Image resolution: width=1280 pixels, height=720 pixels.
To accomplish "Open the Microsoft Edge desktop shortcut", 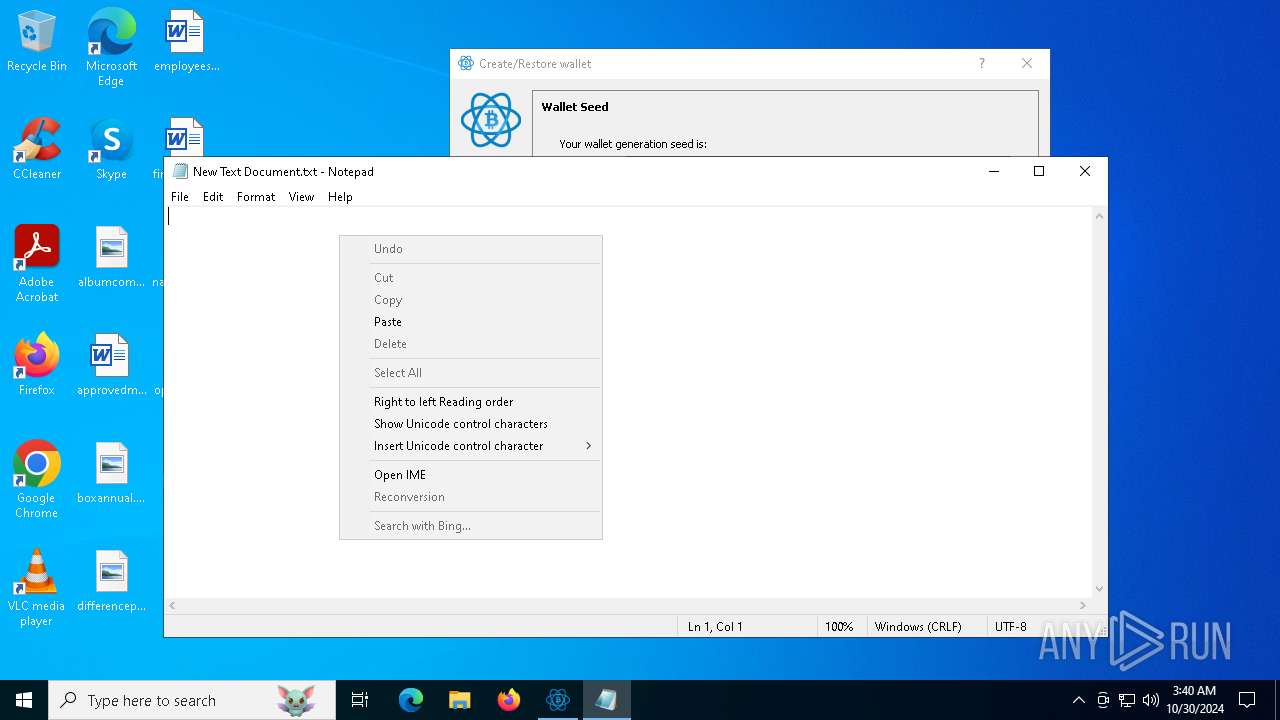I will [x=111, y=47].
